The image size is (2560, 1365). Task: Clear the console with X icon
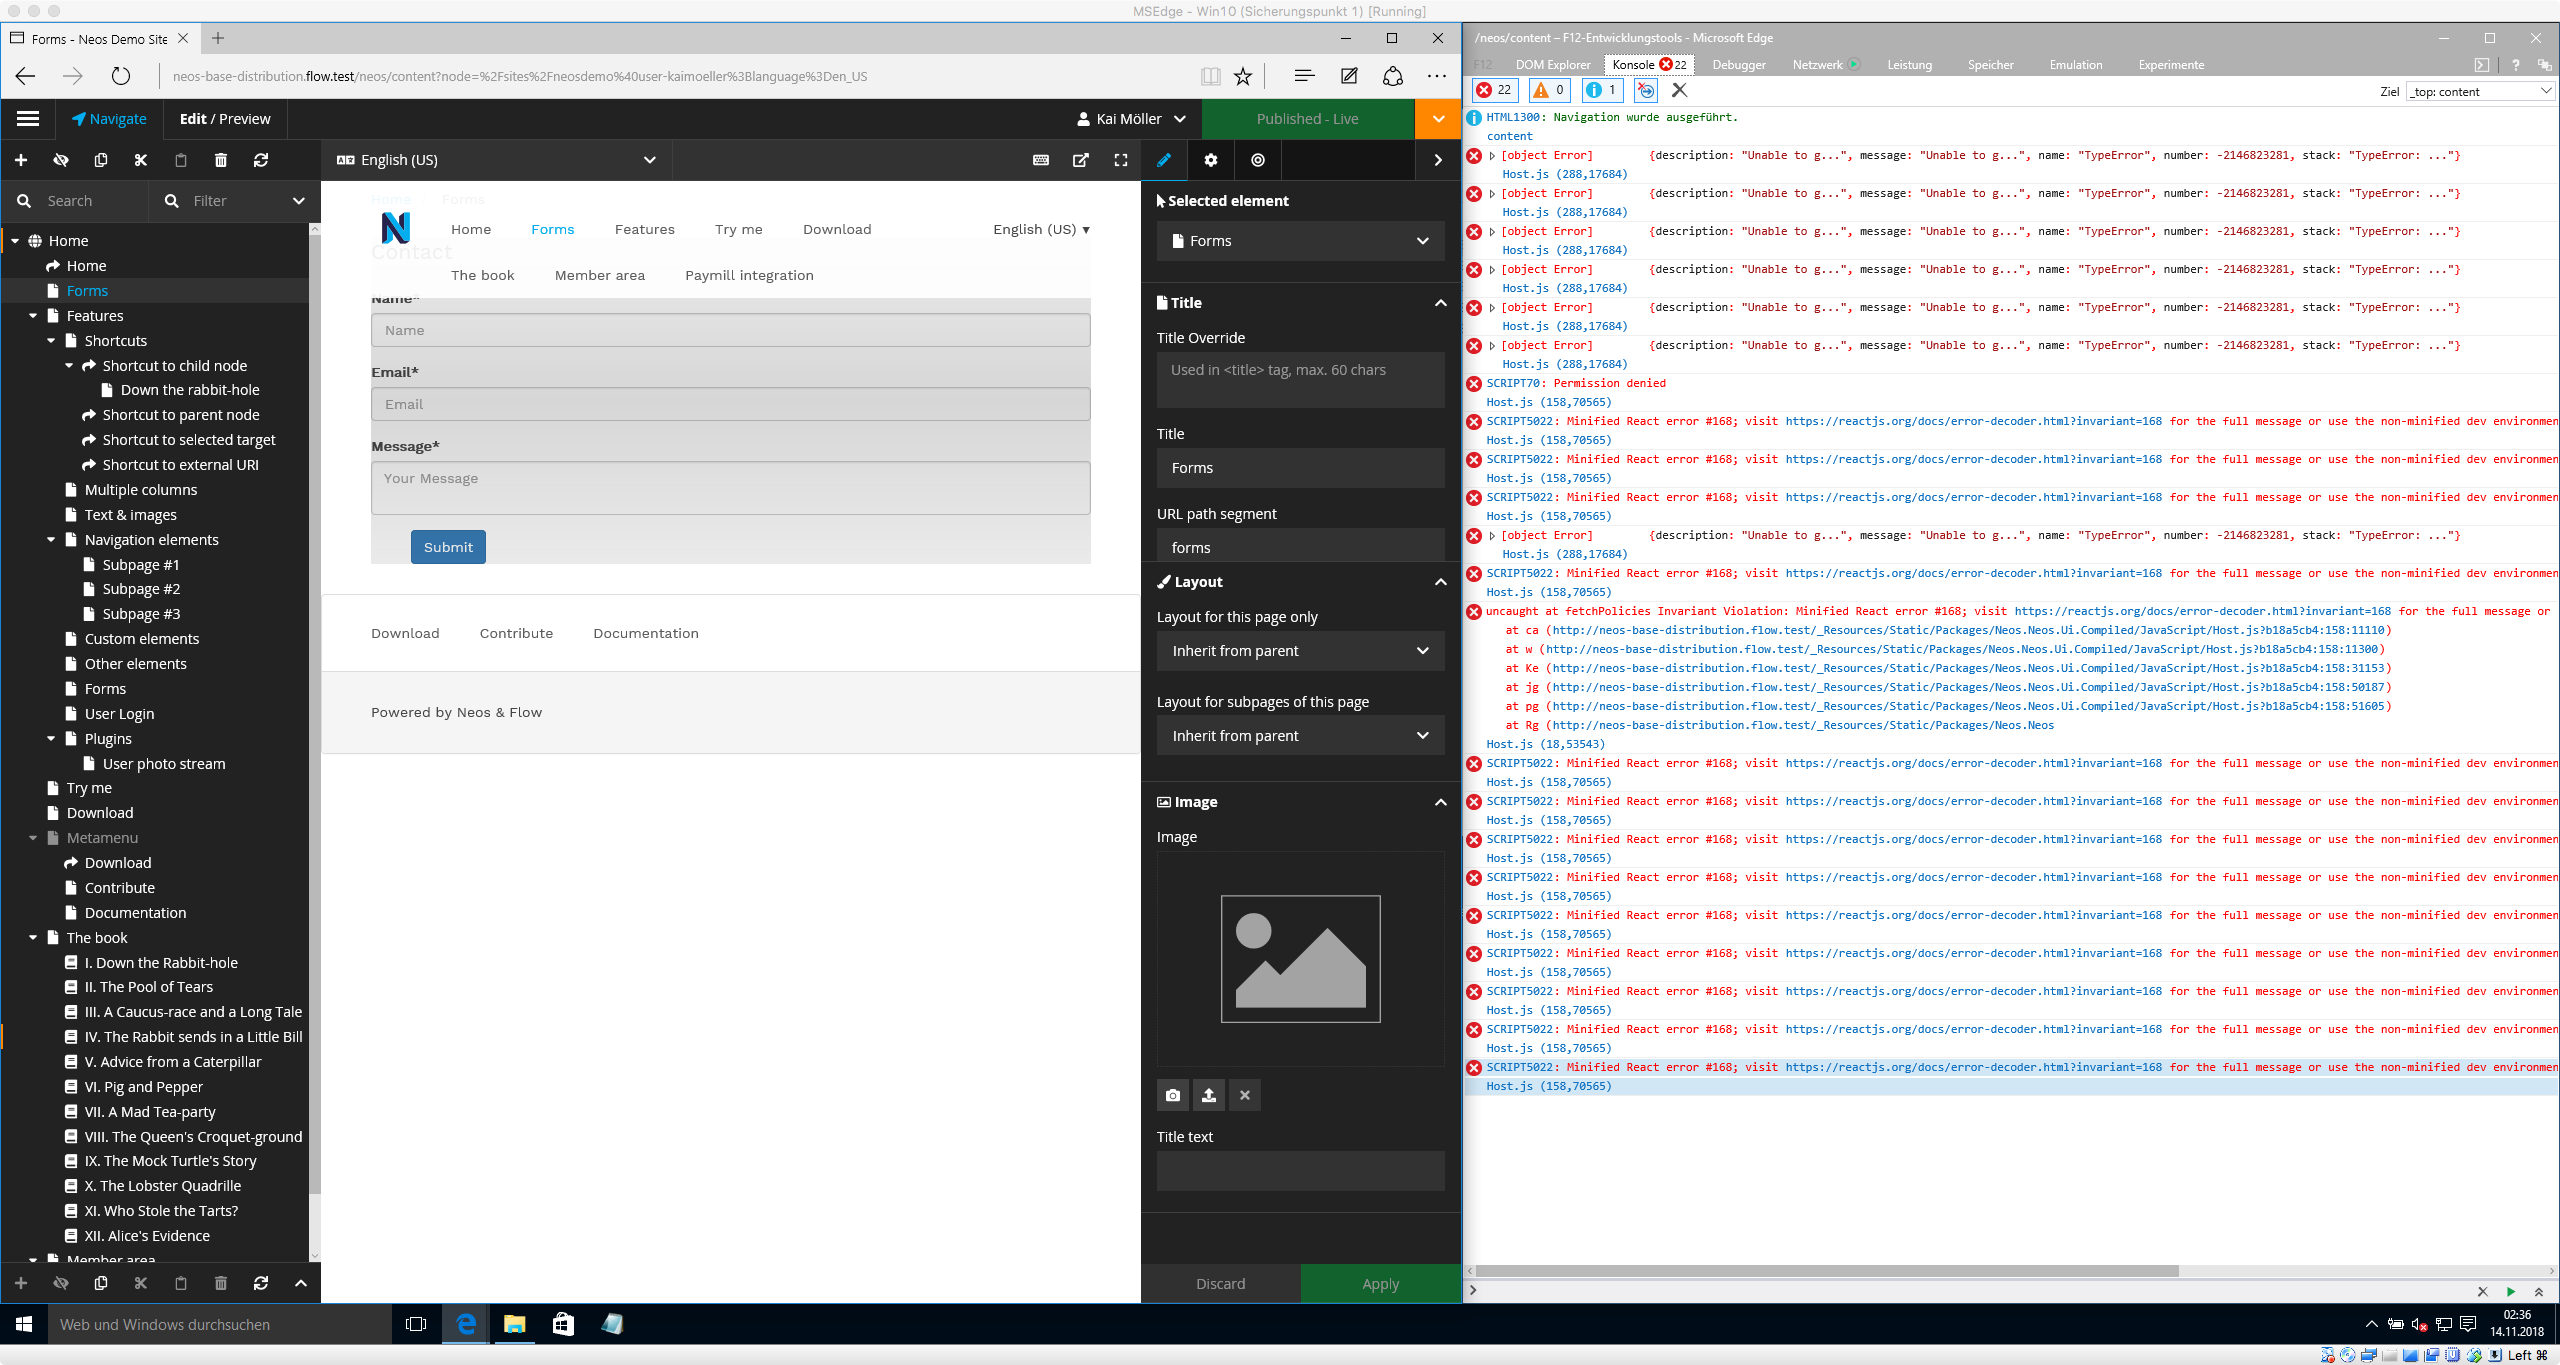[1680, 90]
